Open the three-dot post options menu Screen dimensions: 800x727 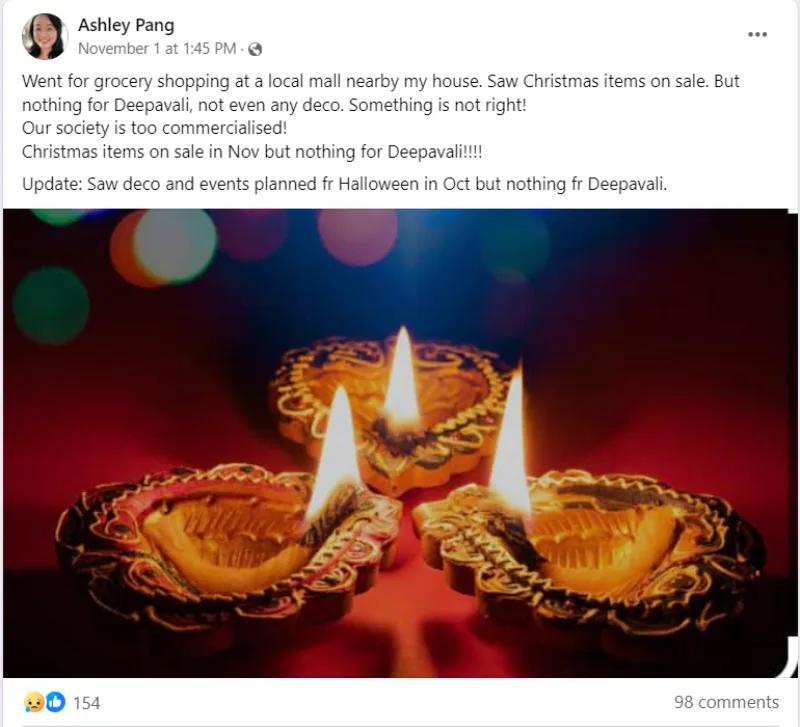pos(757,35)
